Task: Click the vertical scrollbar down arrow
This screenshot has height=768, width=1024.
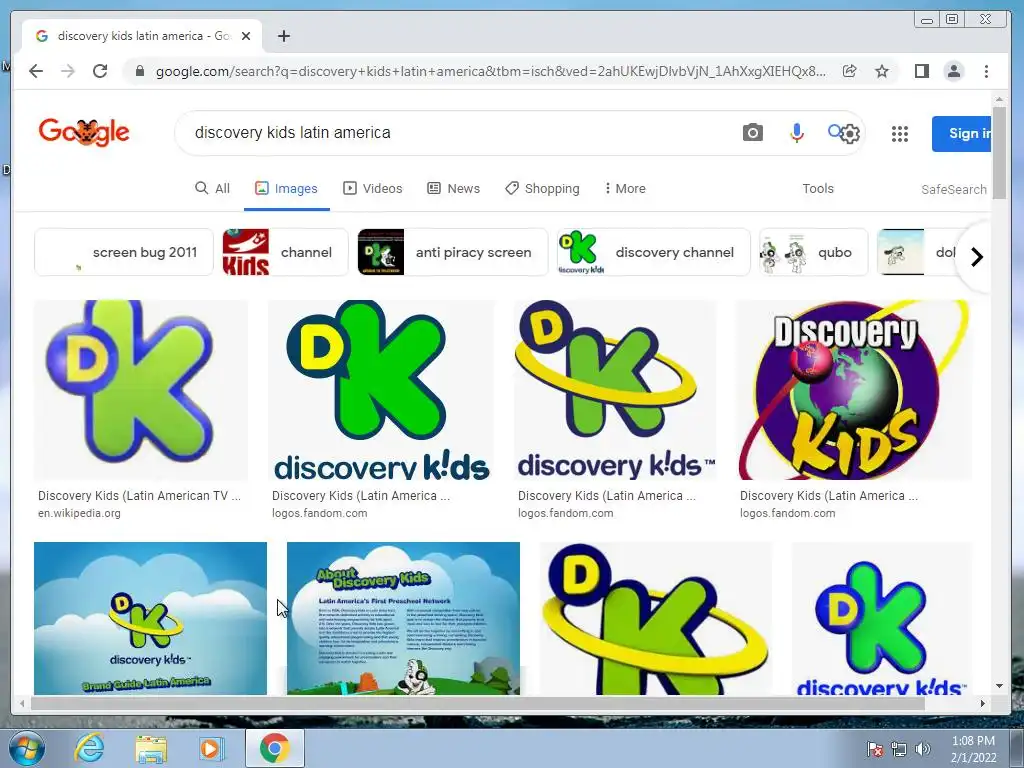Action: tap(999, 686)
